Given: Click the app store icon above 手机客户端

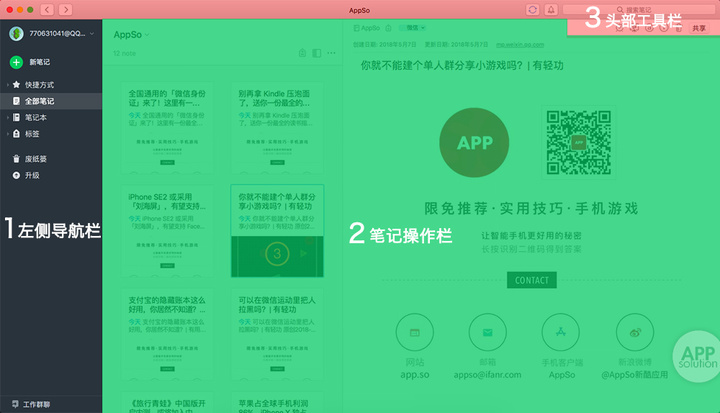Looking at the screenshot, I should (x=561, y=332).
